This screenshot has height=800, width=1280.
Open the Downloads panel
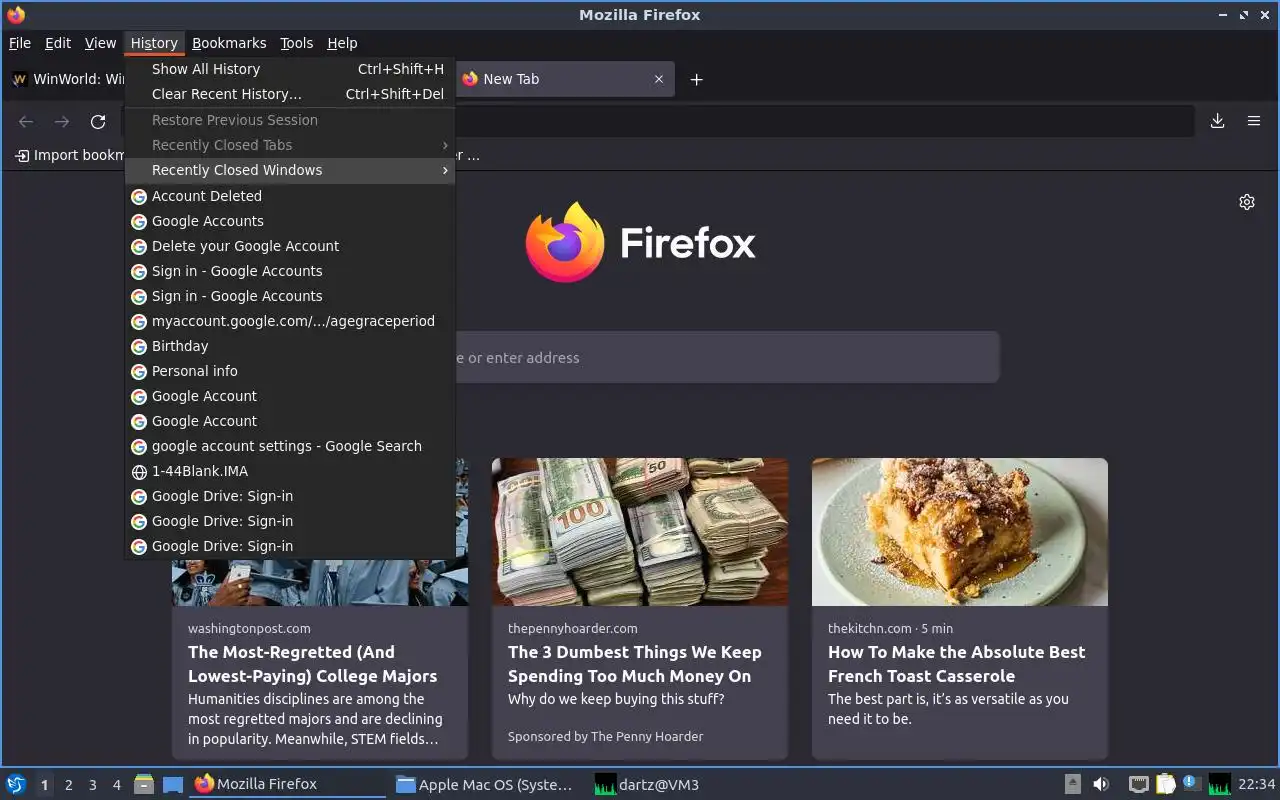[x=1217, y=121]
